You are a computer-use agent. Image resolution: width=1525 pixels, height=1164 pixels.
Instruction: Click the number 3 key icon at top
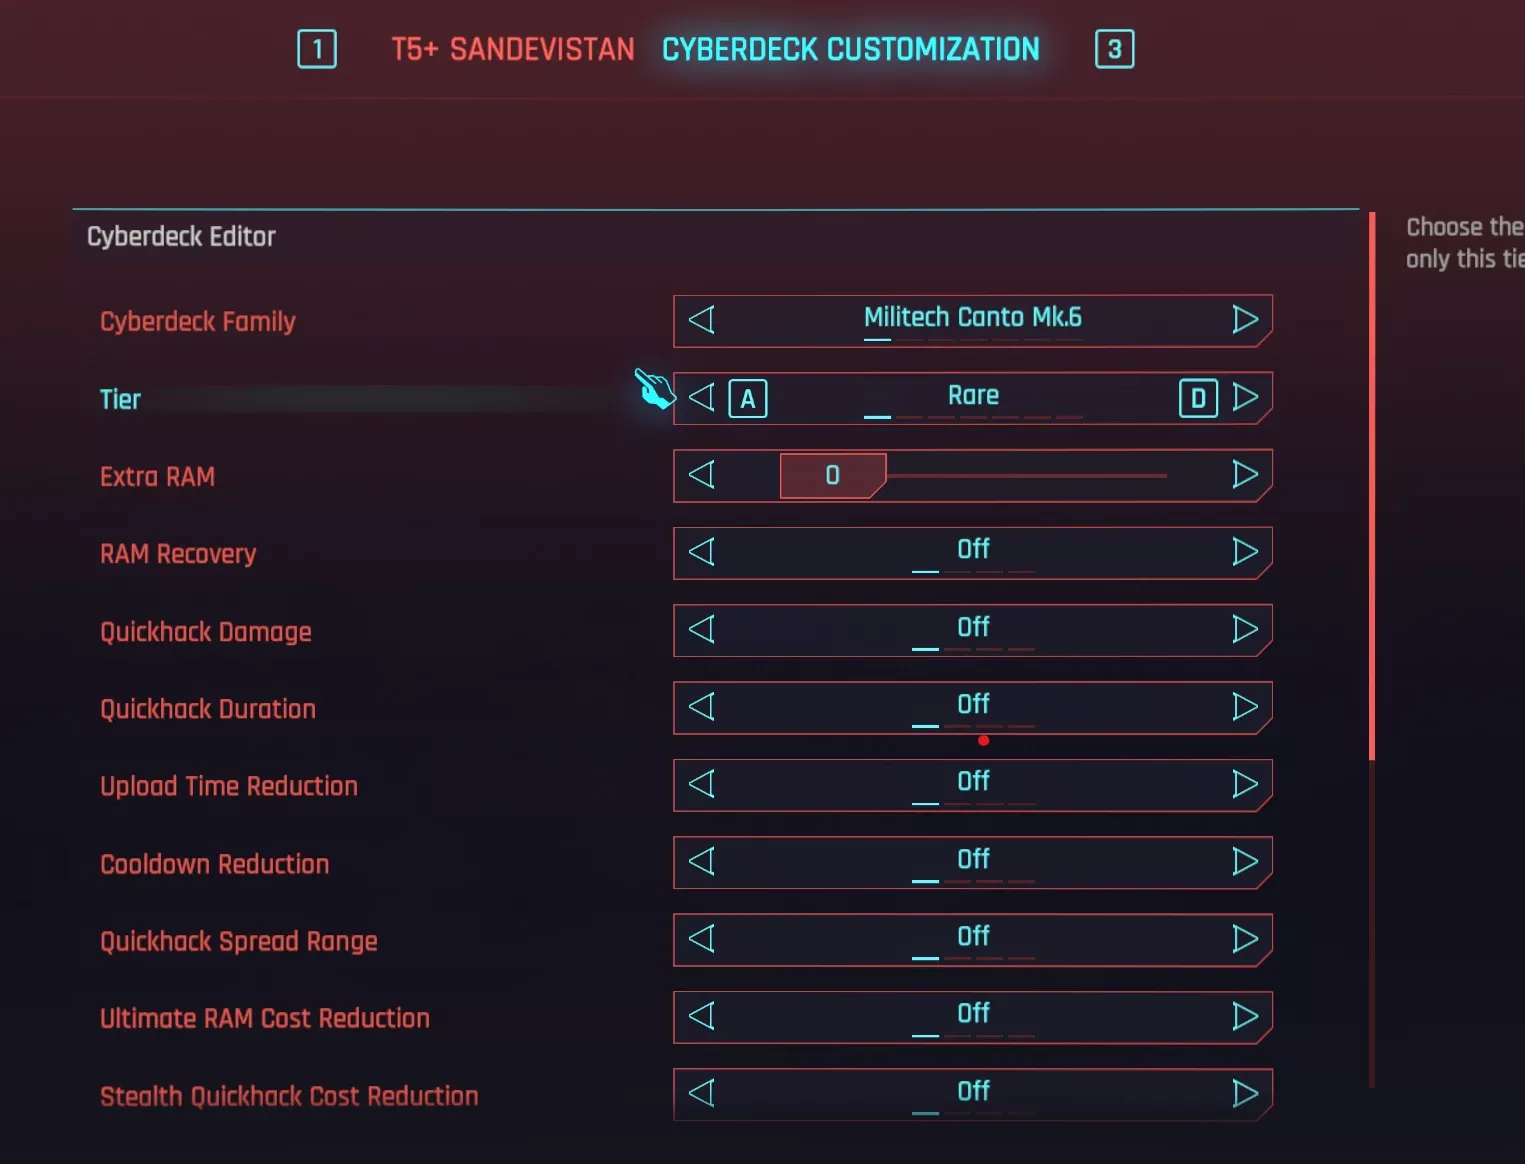tap(1115, 49)
